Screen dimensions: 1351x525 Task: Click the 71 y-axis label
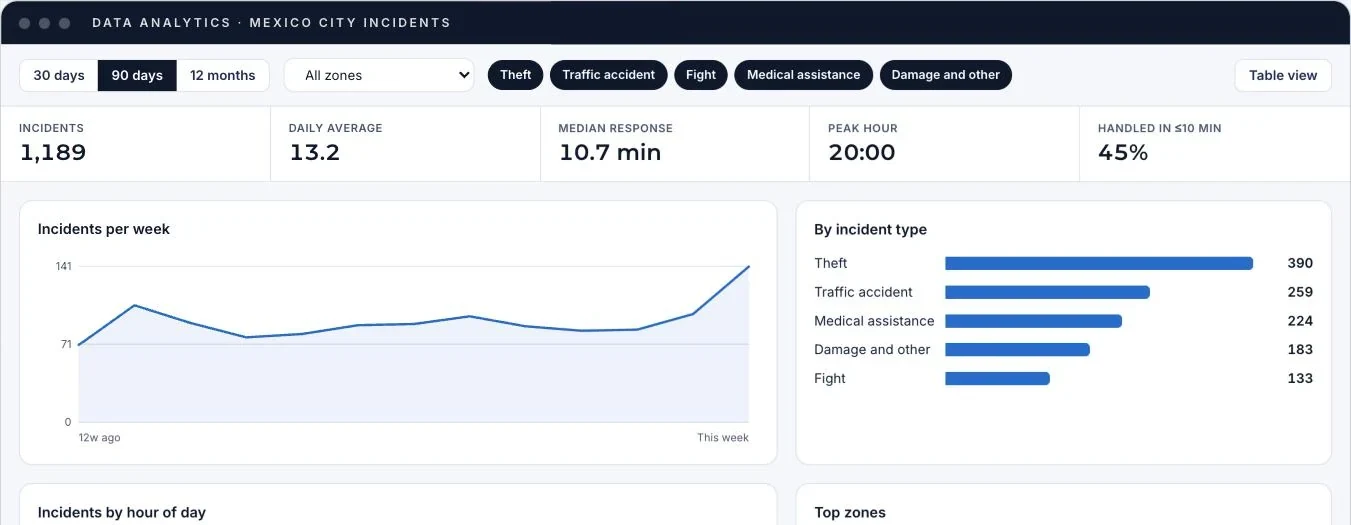coord(66,344)
